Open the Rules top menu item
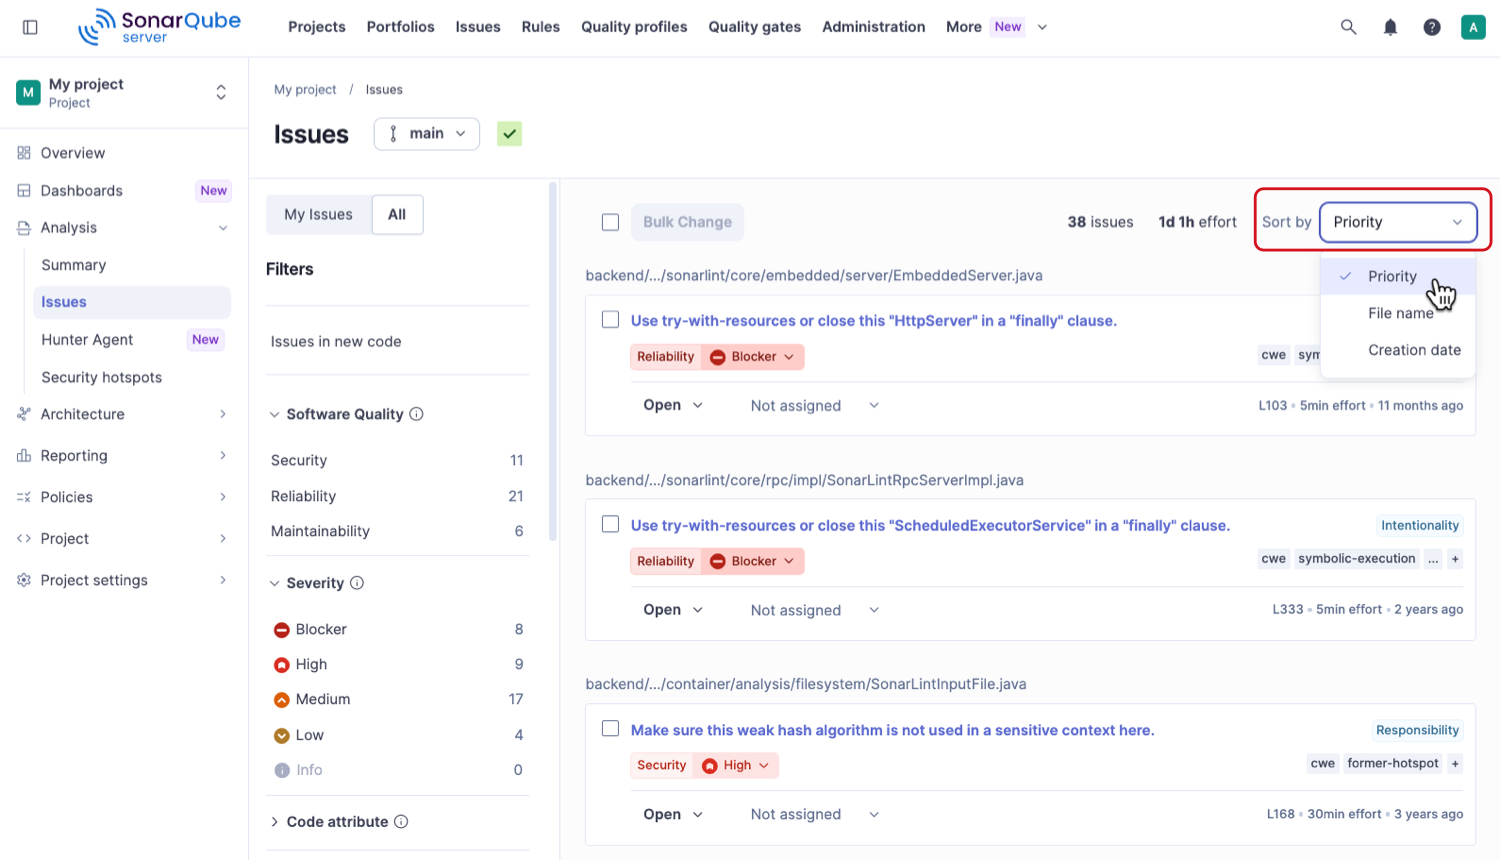The height and width of the screenshot is (860, 1500). (x=541, y=27)
